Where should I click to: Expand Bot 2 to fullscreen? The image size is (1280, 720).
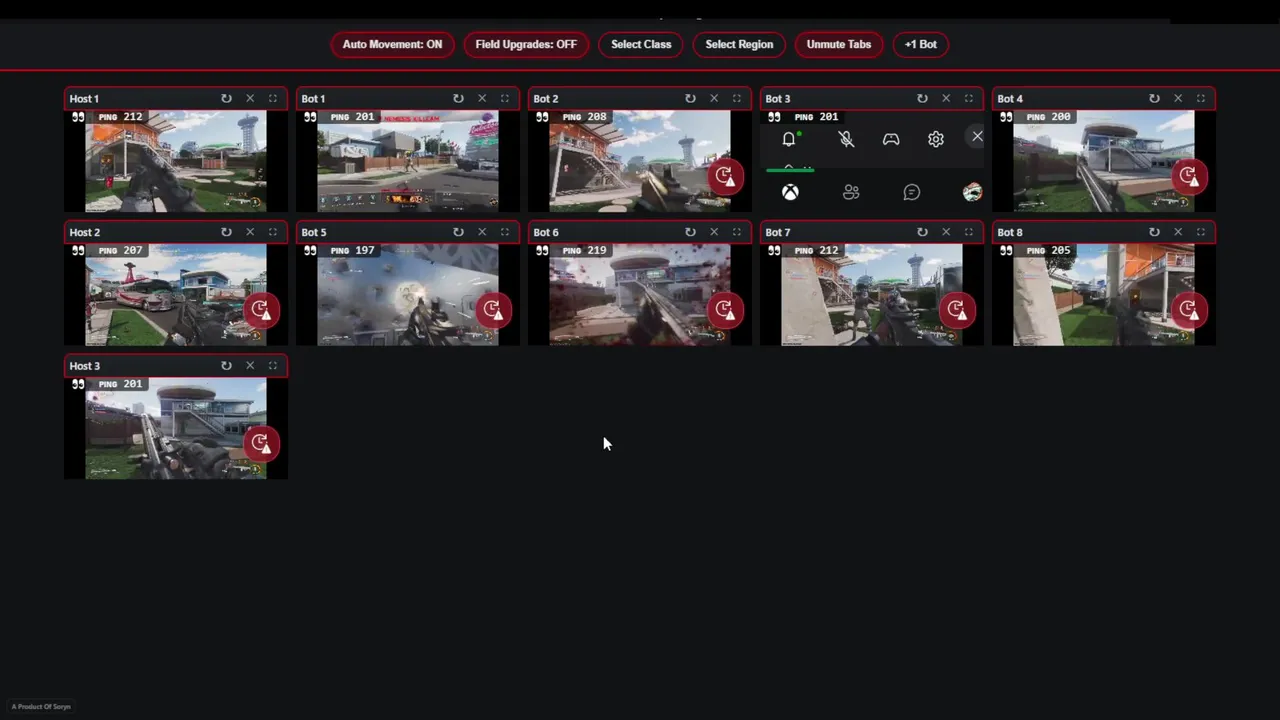736,98
